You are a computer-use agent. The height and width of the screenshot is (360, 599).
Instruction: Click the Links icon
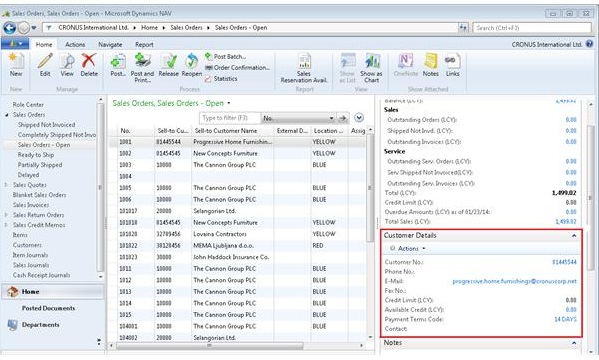coord(452,65)
